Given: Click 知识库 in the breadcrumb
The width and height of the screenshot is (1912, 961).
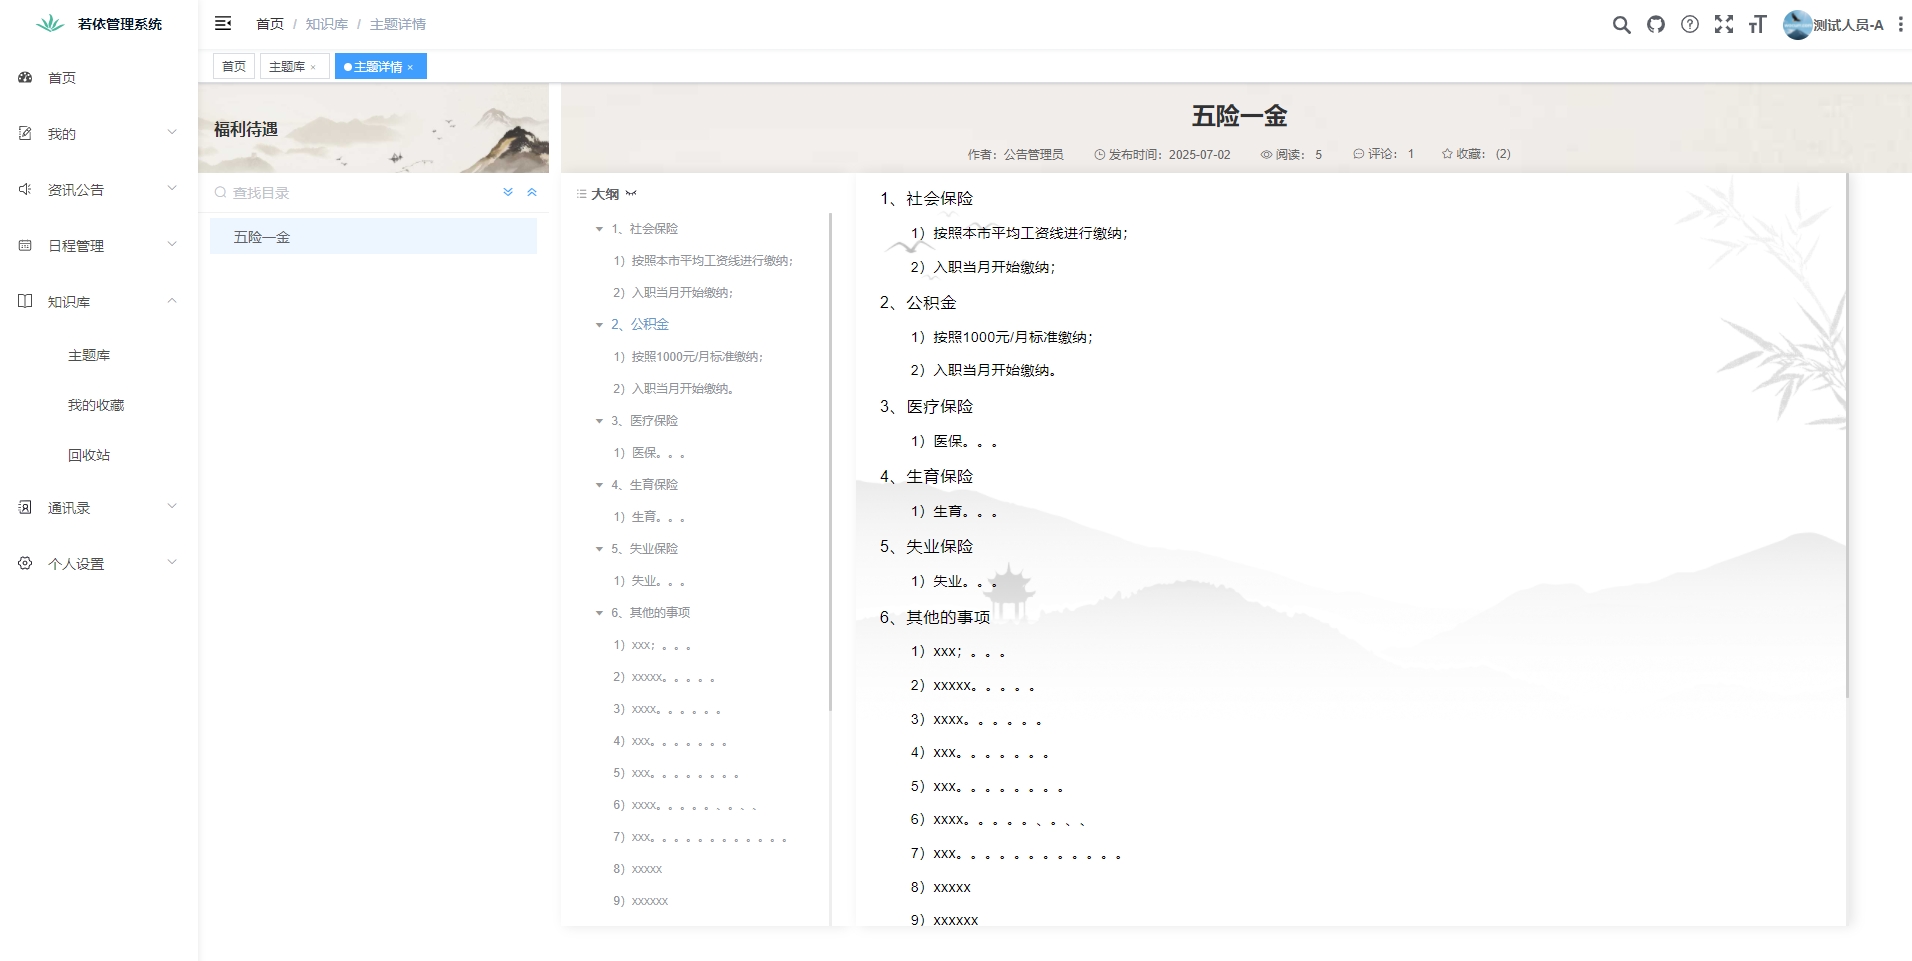Looking at the screenshot, I should click(327, 24).
